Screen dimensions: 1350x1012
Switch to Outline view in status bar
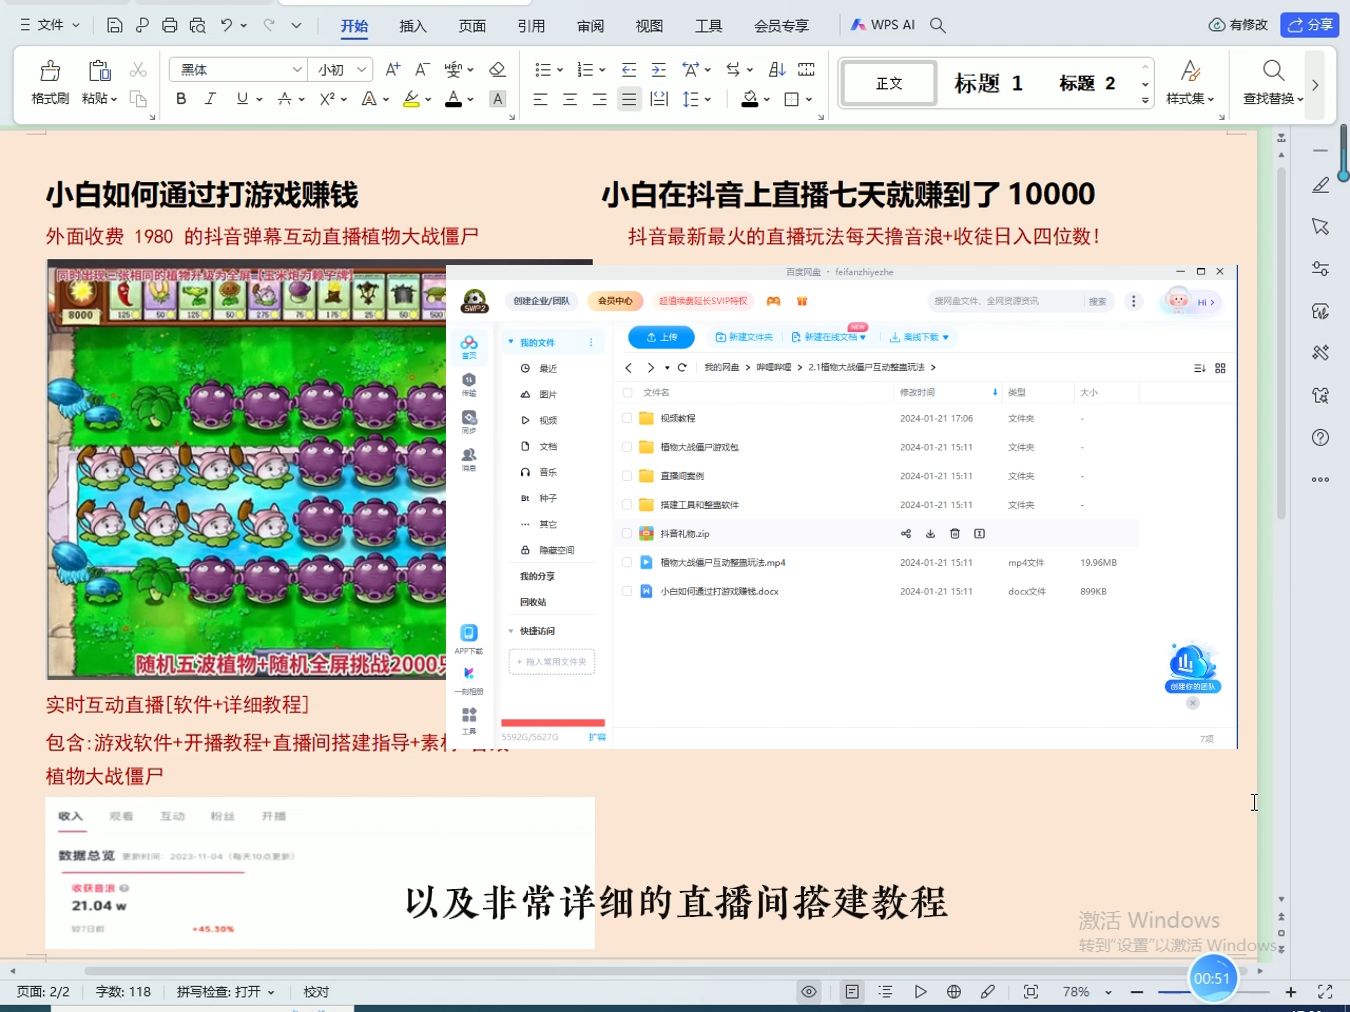[x=886, y=992]
